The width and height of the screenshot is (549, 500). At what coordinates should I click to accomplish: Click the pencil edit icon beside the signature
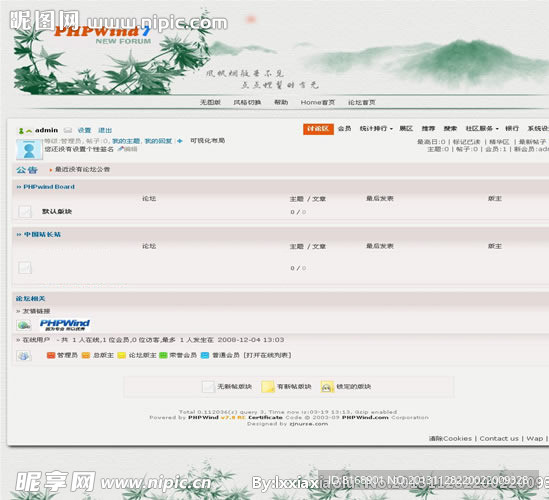point(121,149)
